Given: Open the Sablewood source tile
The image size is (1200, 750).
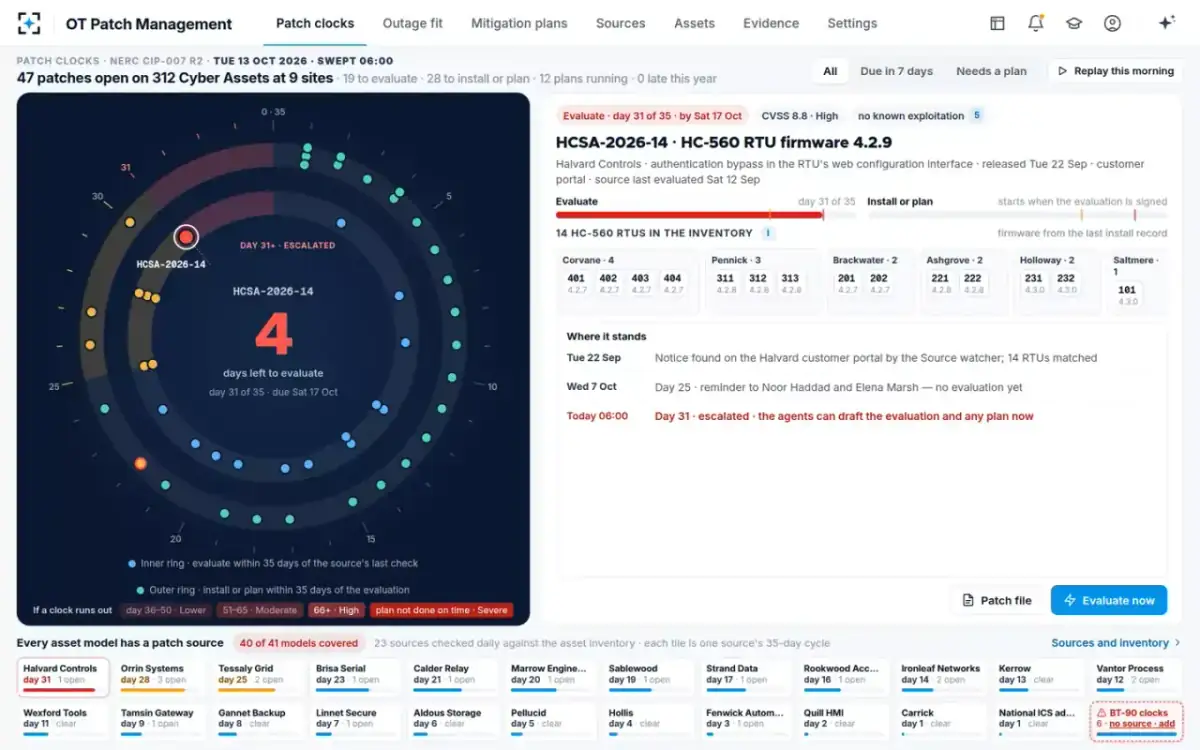Looking at the screenshot, I should pos(649,676).
